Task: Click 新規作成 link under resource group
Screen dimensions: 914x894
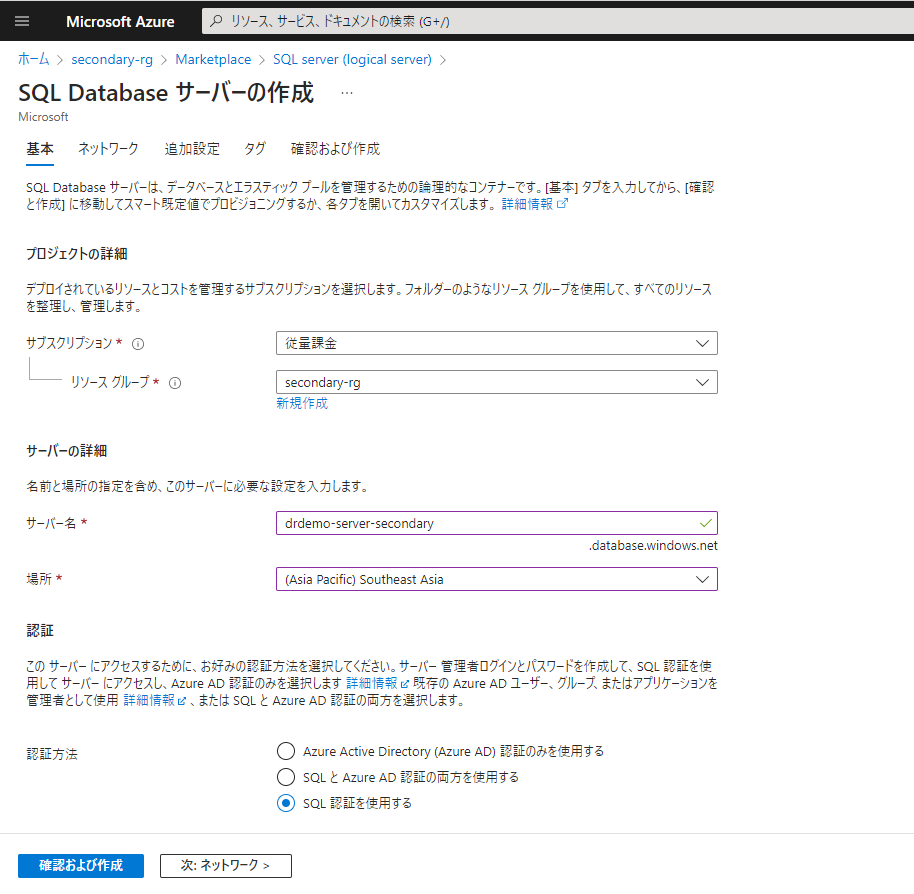Action: pyautogui.click(x=302, y=403)
